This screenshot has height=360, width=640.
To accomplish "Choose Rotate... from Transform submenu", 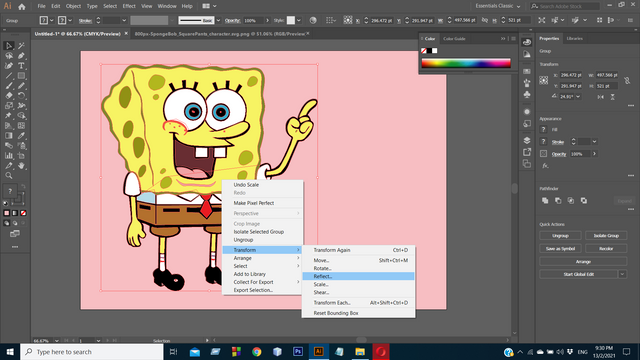I will click(x=358, y=268).
